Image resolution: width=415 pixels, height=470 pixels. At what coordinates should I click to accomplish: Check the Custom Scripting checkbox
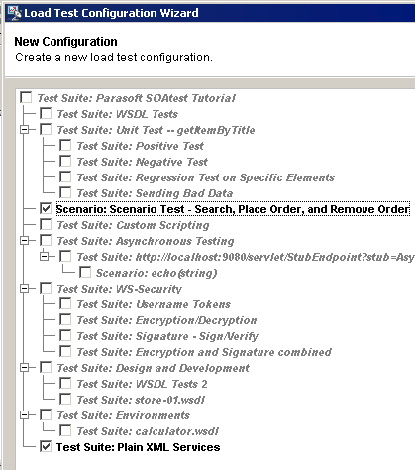coord(46,224)
